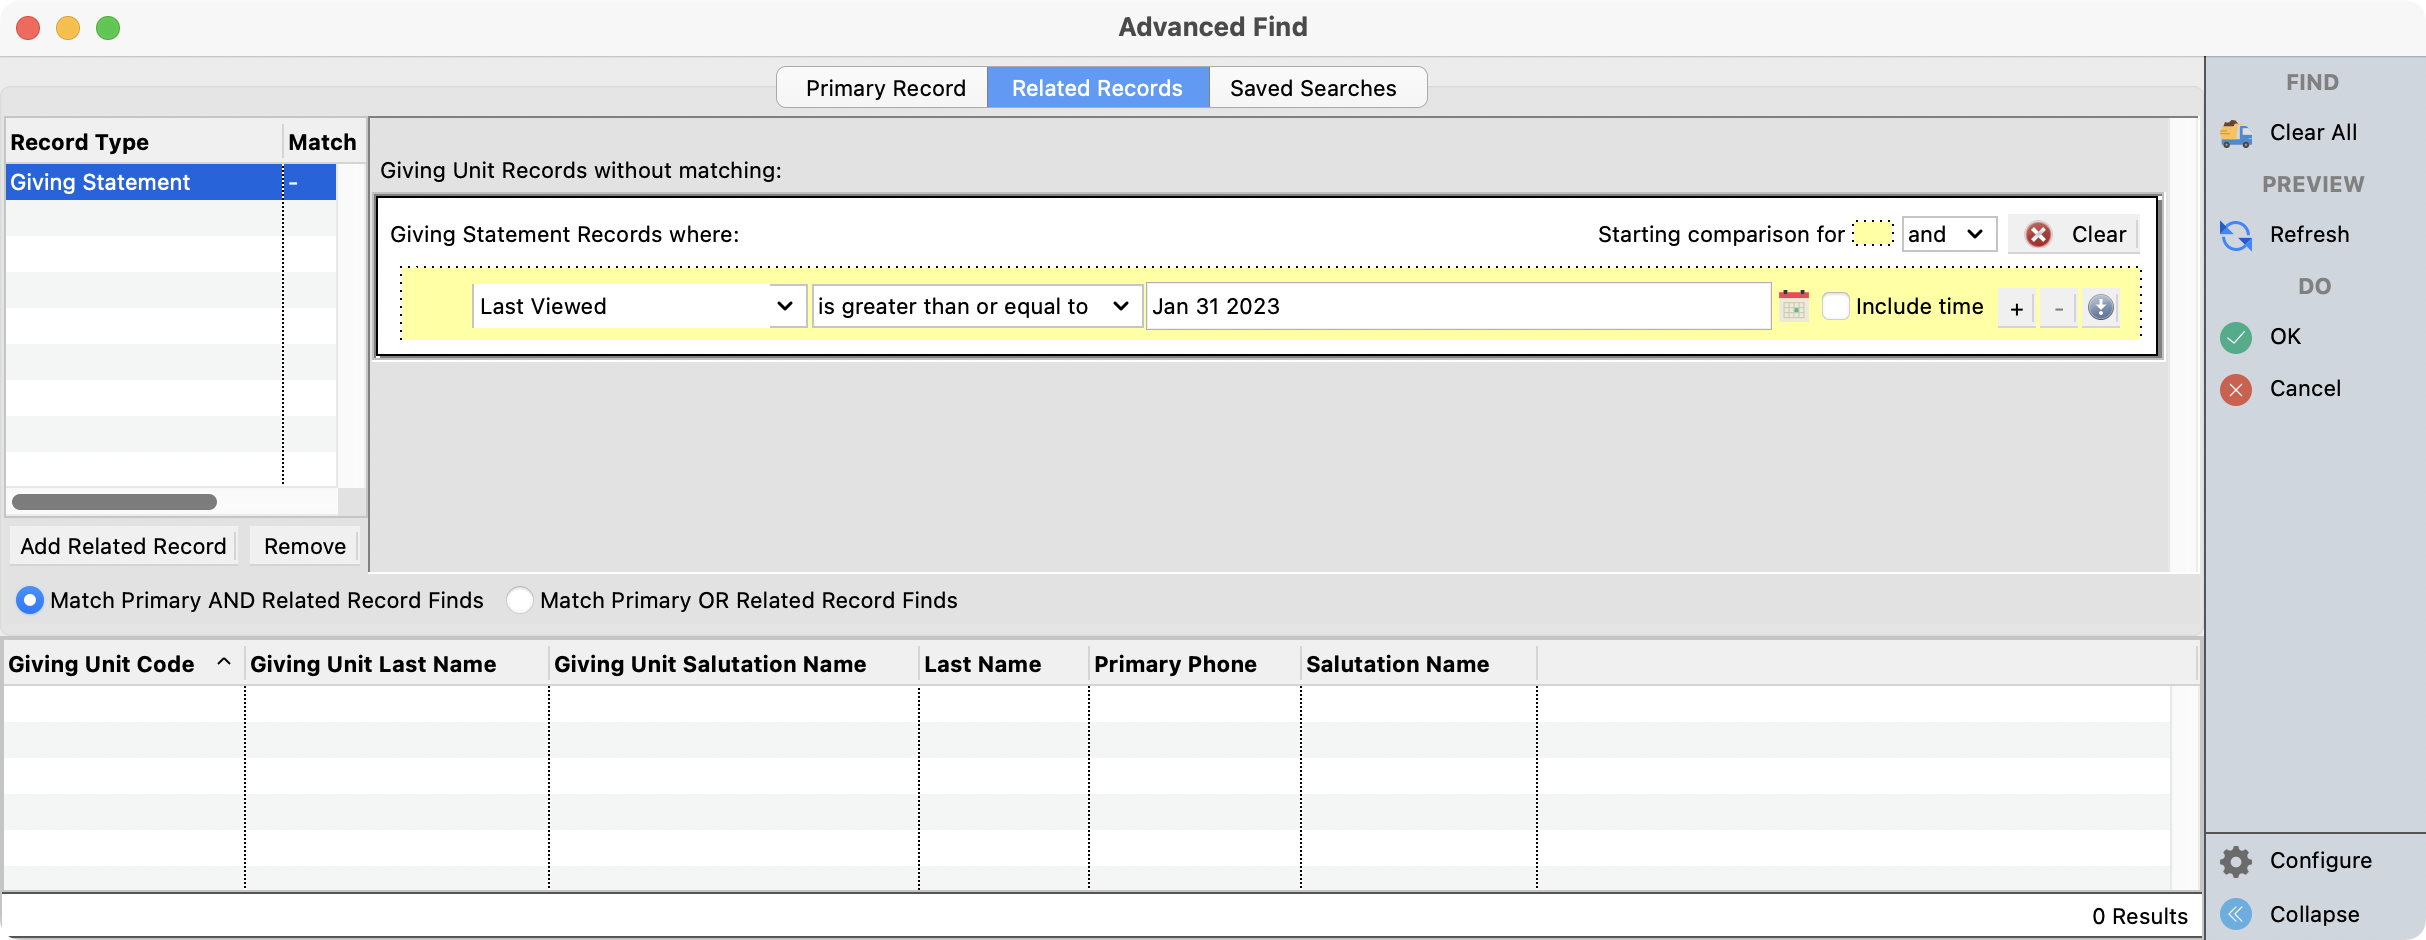Open the 'and' comparison dropdown
This screenshot has width=2426, height=940.
click(x=1948, y=234)
